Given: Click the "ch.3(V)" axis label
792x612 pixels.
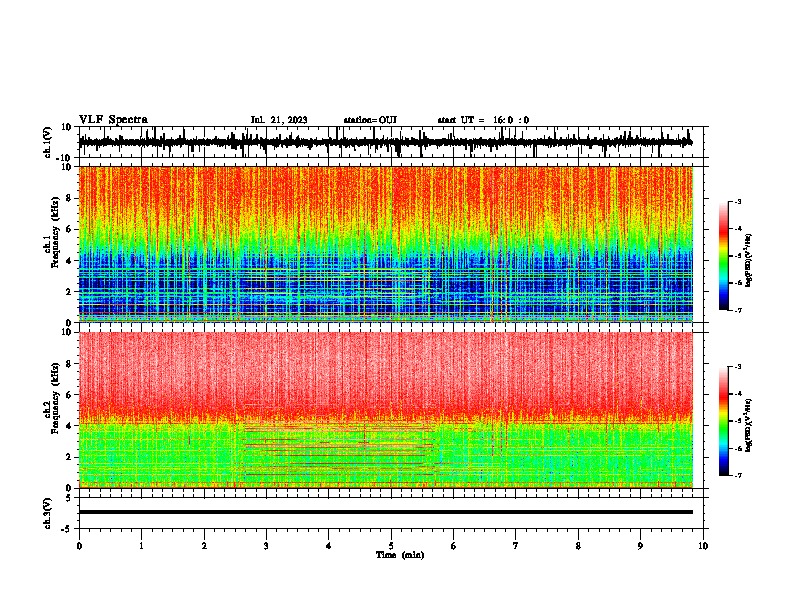Looking at the screenshot, I should click(x=48, y=514).
